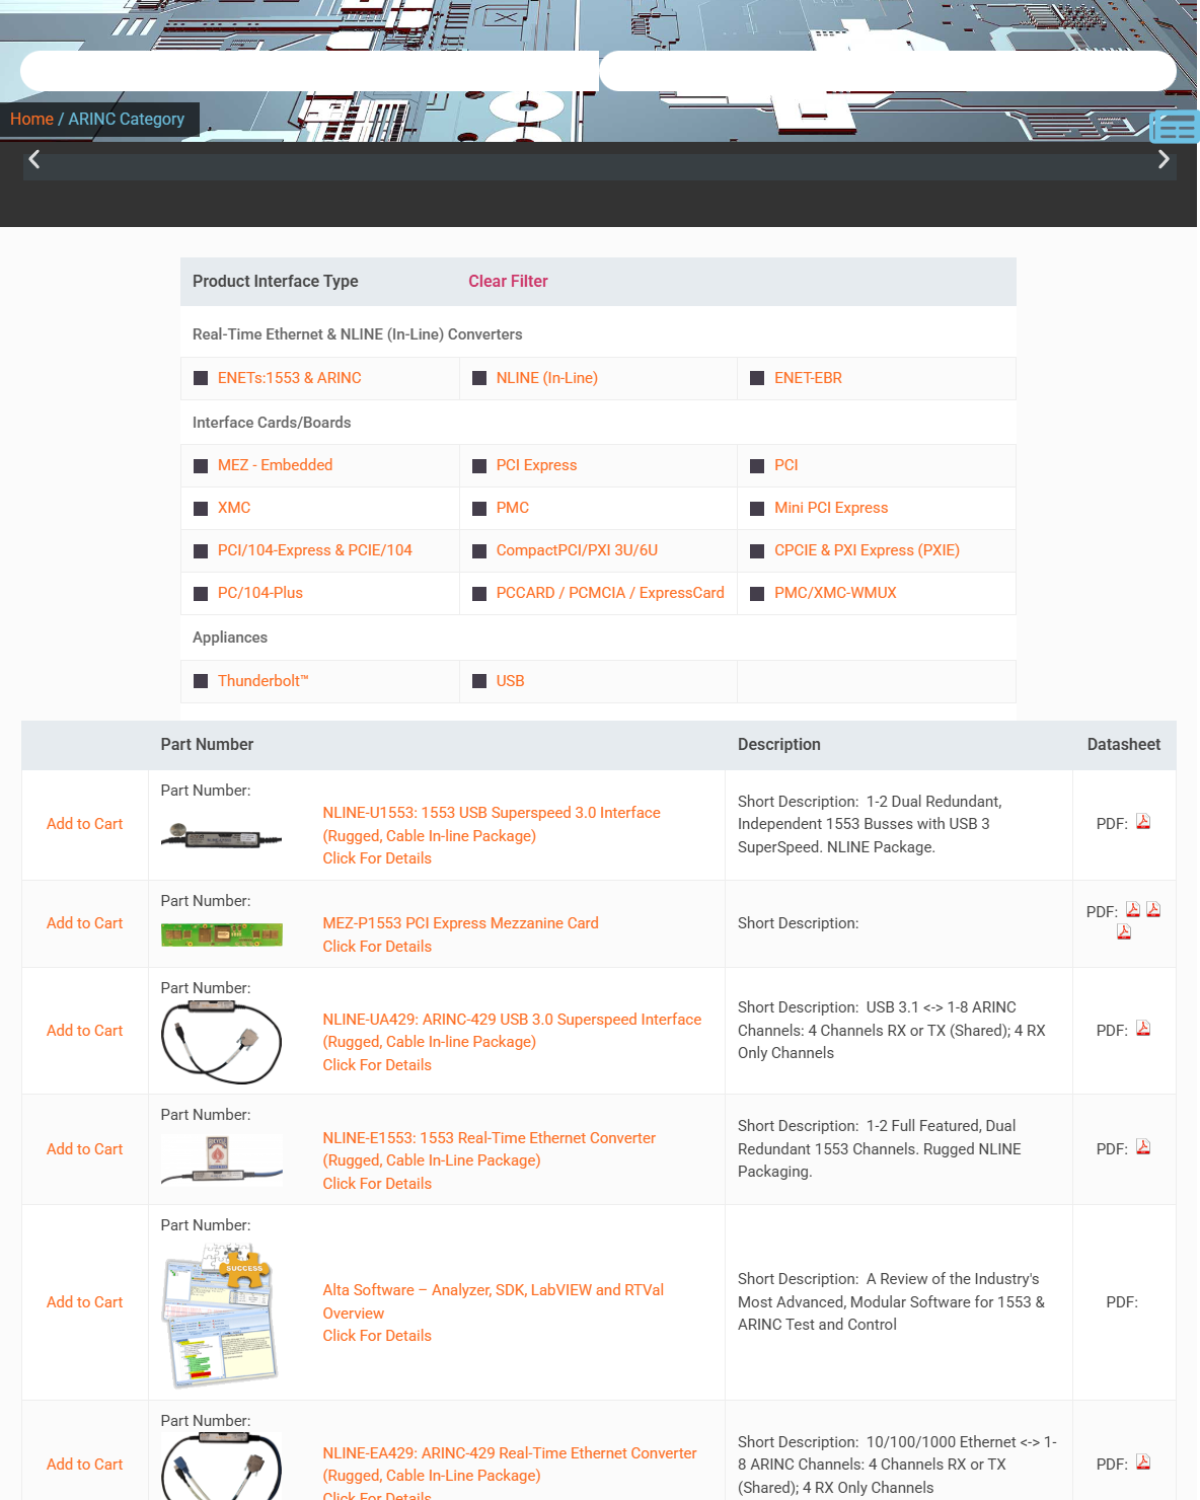Click the next slide right arrow
Screen dimensions: 1200x1500
[1163, 159]
